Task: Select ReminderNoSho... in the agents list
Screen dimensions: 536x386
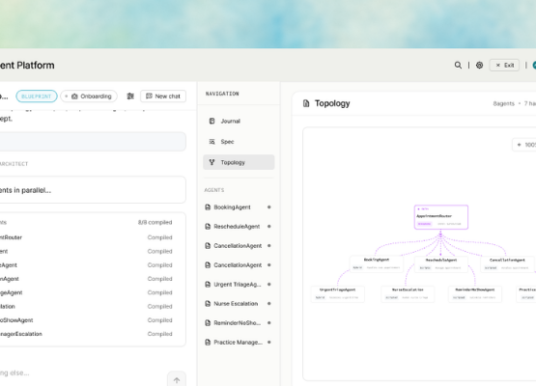Action: (x=237, y=323)
